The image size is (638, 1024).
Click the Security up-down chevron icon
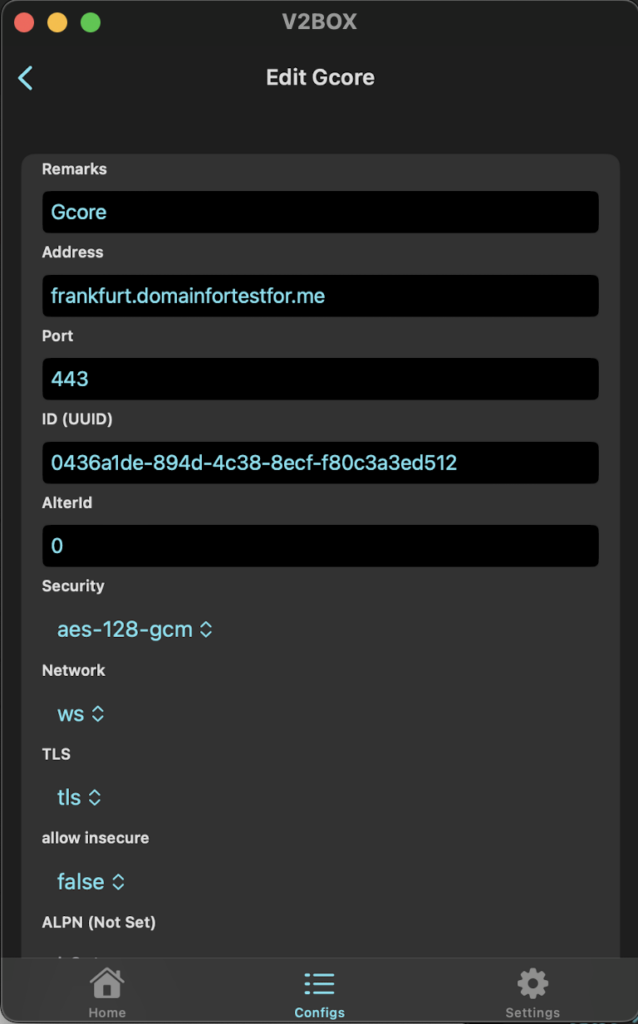(206, 630)
